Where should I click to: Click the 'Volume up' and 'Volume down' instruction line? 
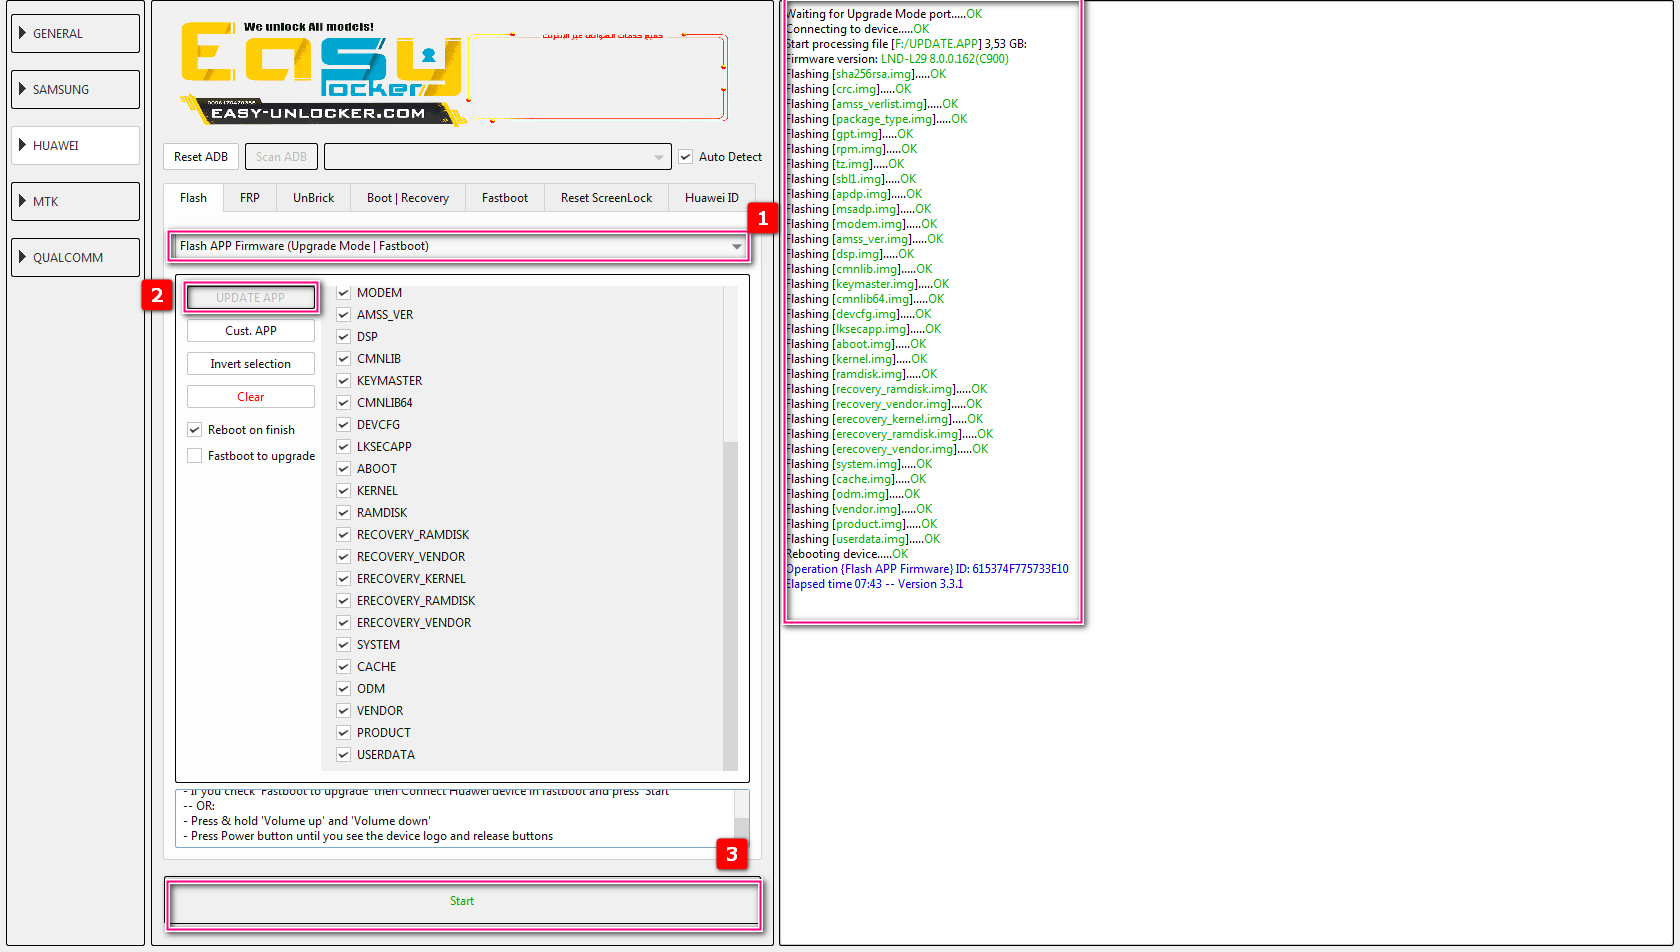[x=307, y=821]
